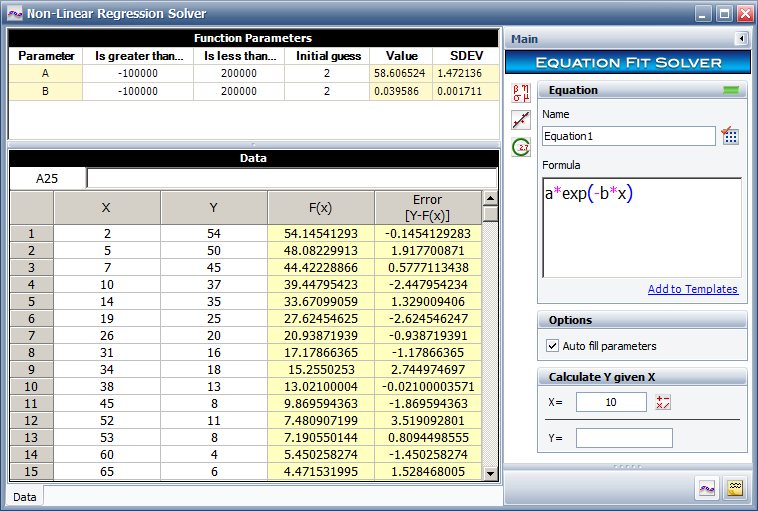
Task: Select the Y column header
Action: [x=214, y=208]
